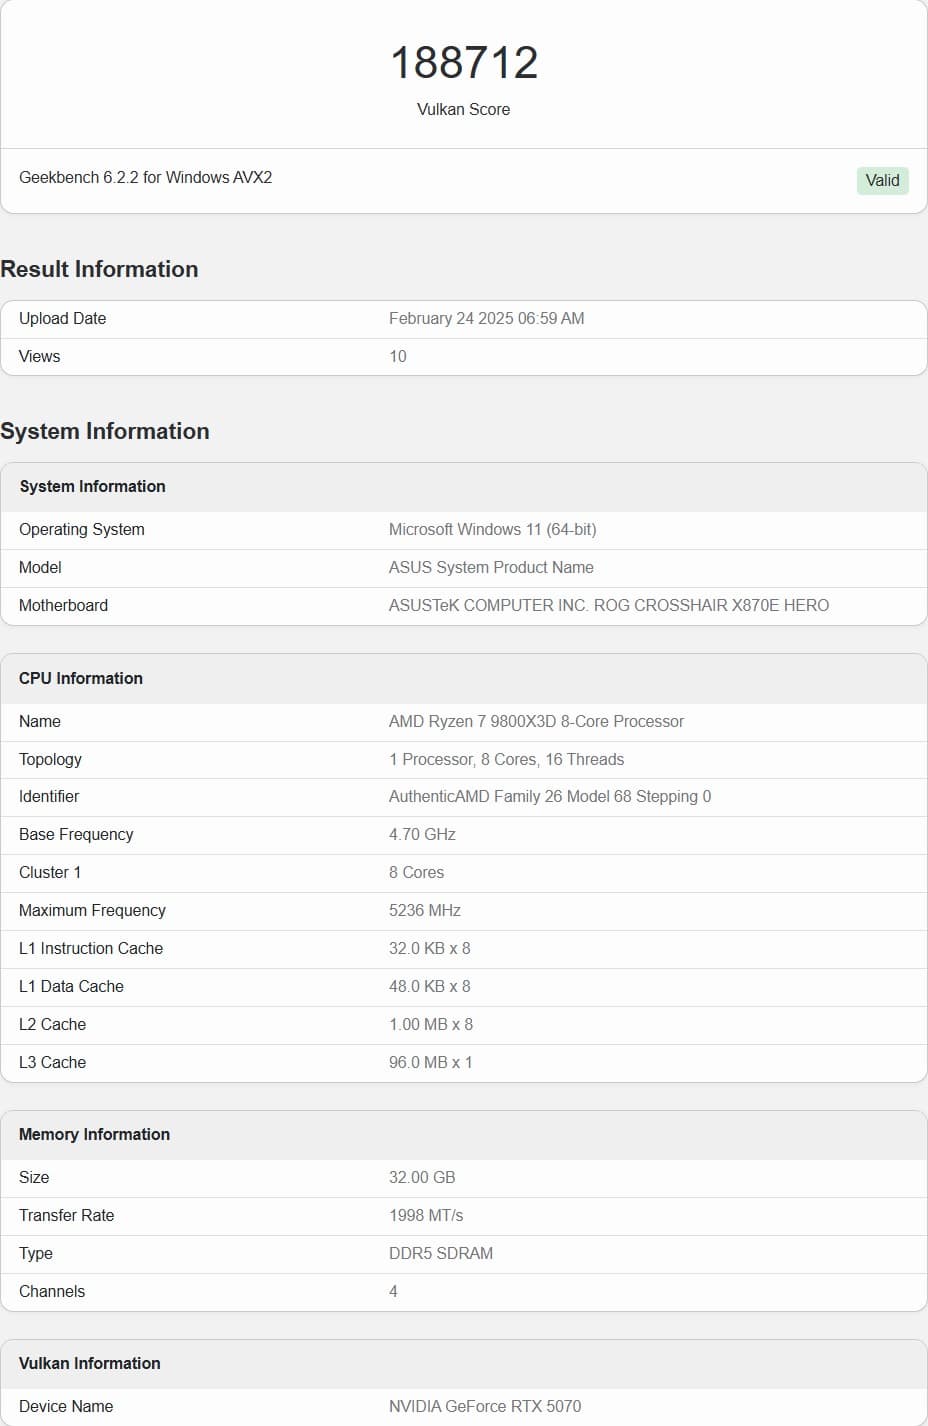Select the Vulkan Score label
The image size is (928, 1426).
click(463, 109)
